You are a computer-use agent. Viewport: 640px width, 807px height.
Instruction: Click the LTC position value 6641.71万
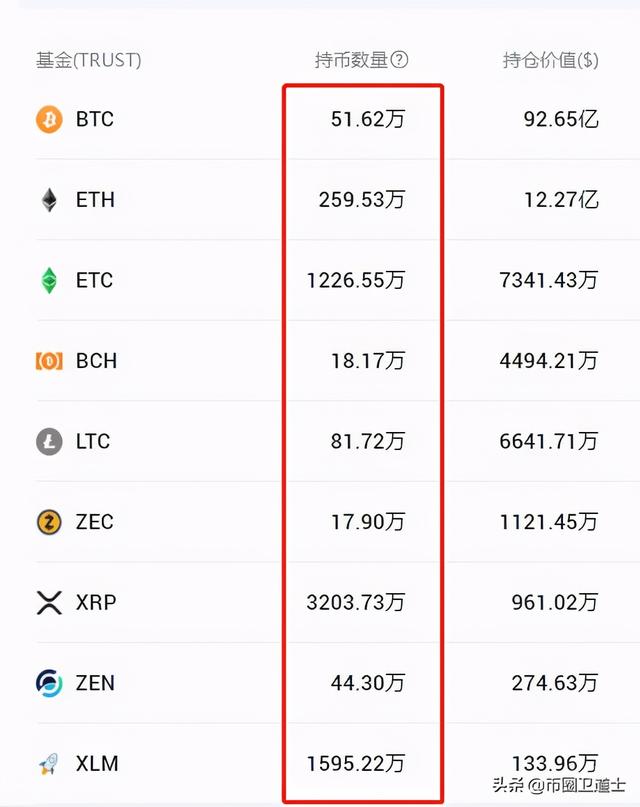(x=549, y=442)
